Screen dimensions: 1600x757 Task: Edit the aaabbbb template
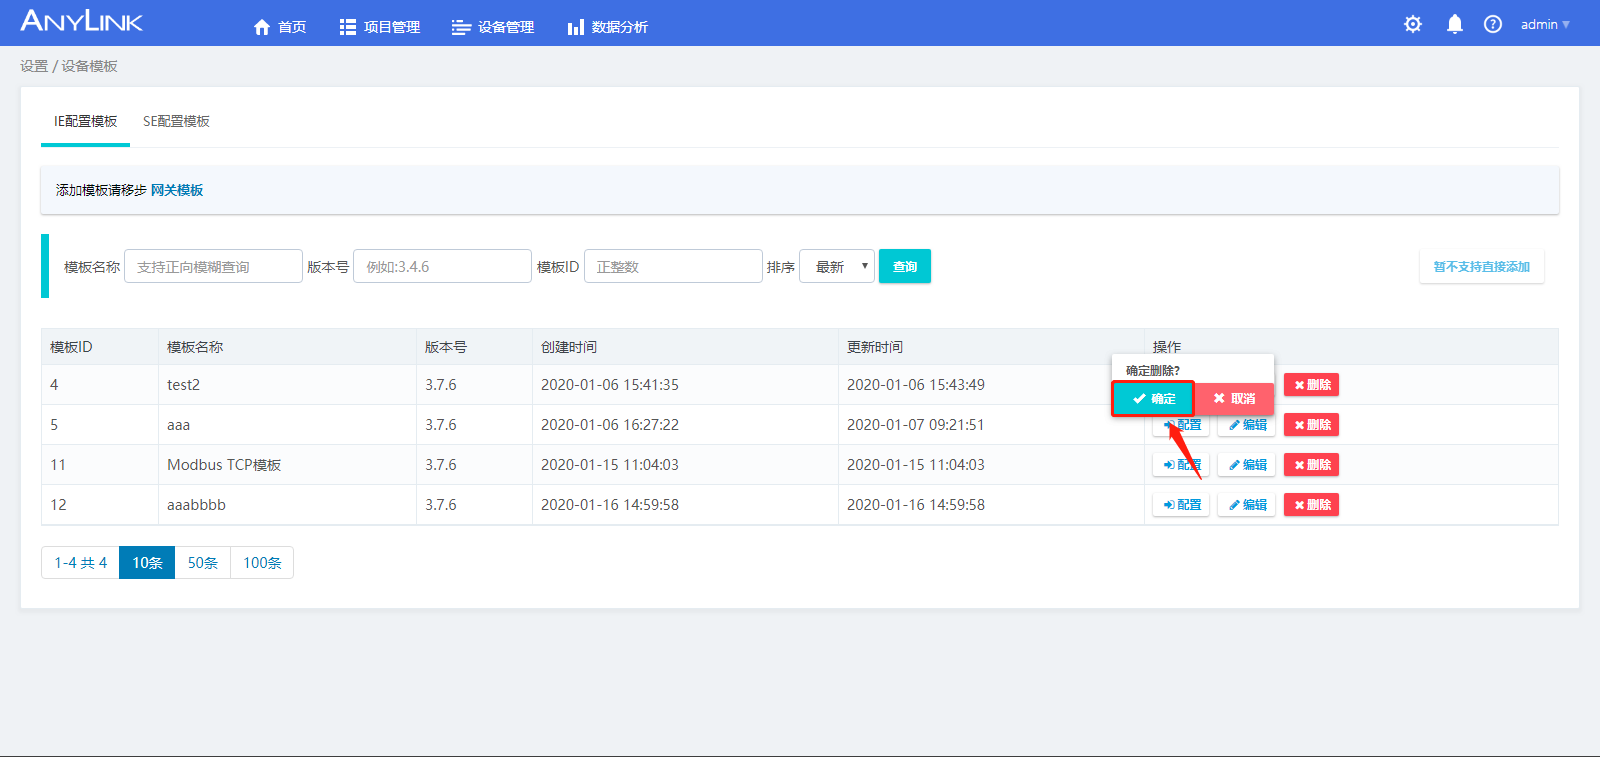point(1247,505)
